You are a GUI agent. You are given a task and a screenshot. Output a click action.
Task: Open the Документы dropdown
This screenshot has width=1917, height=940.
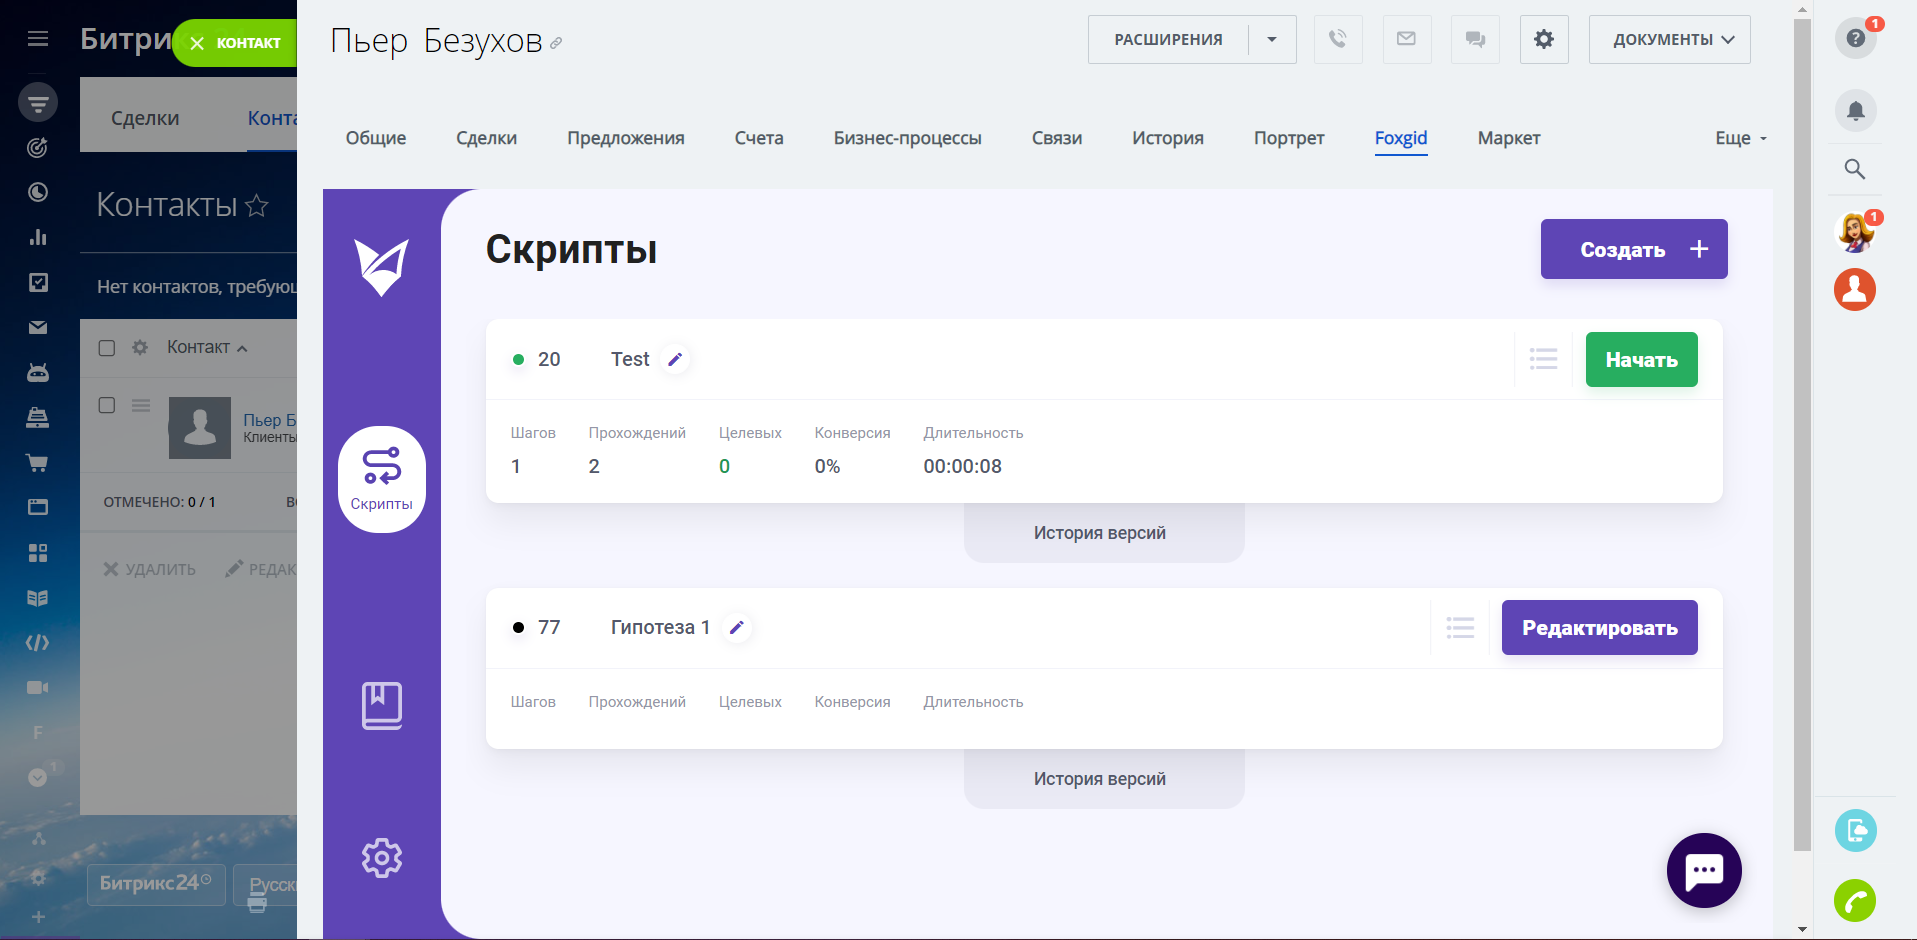tap(1669, 40)
